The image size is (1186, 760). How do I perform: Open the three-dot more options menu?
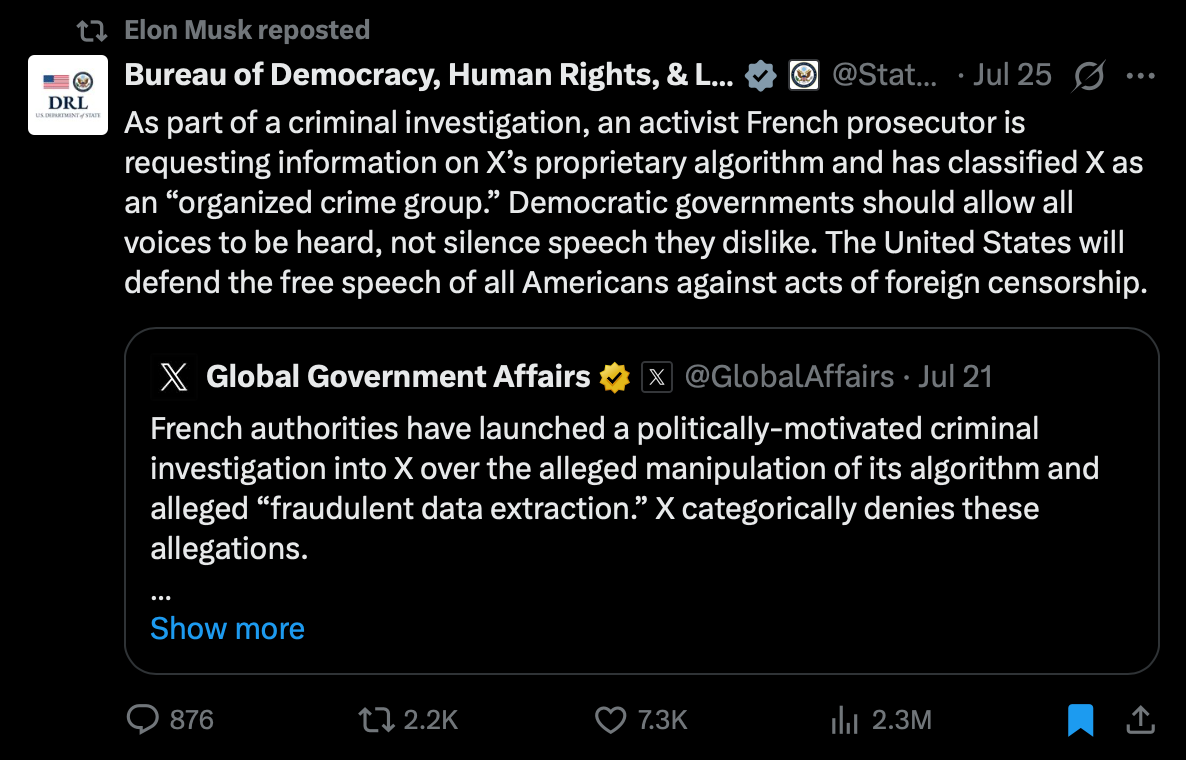(1141, 76)
